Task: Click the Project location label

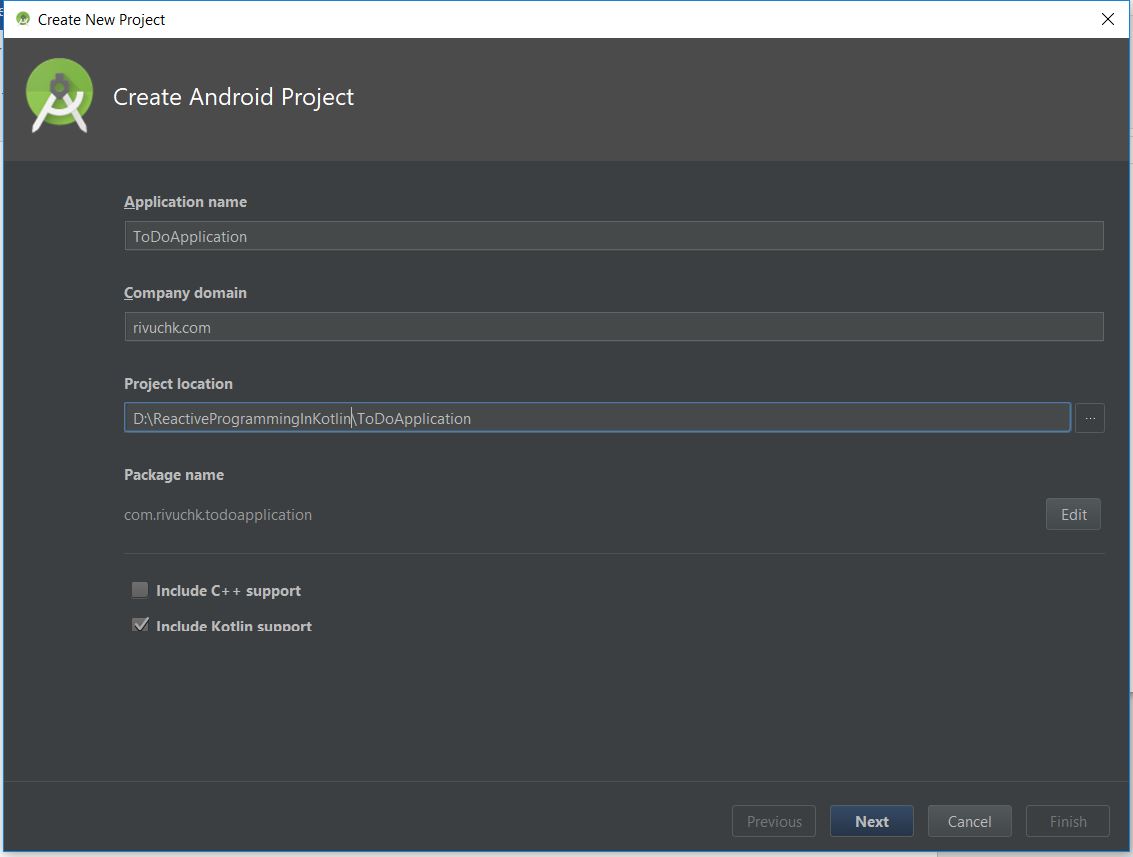Action: click(178, 384)
